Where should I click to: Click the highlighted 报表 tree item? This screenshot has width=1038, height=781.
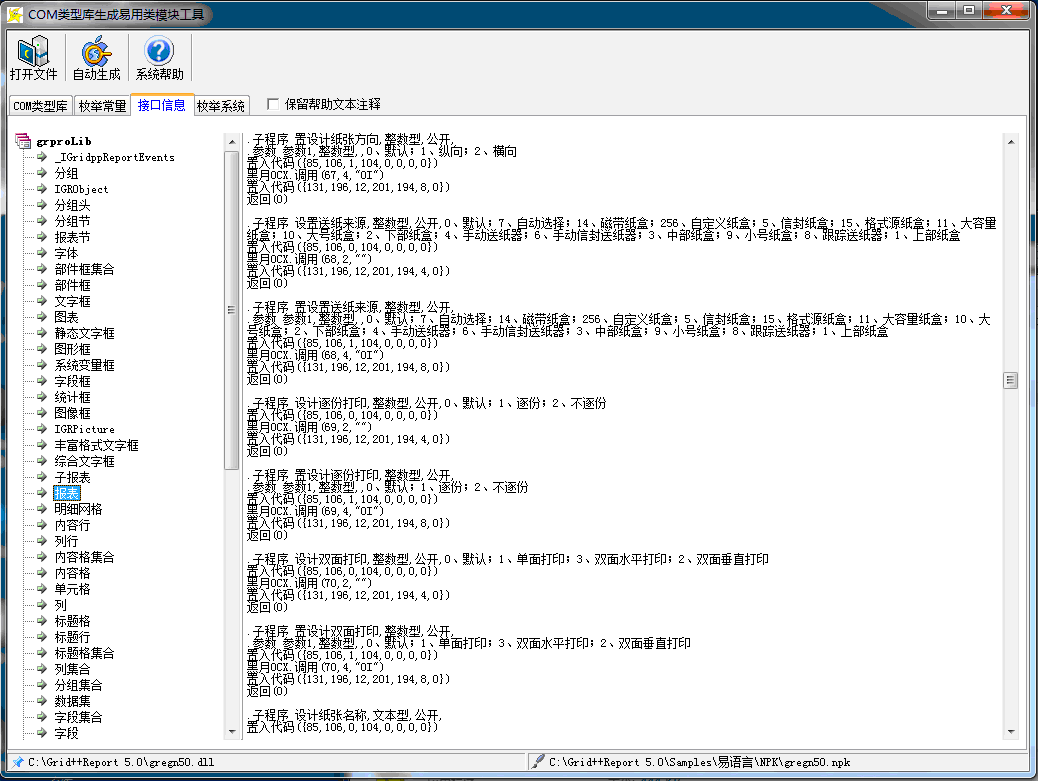tap(66, 493)
